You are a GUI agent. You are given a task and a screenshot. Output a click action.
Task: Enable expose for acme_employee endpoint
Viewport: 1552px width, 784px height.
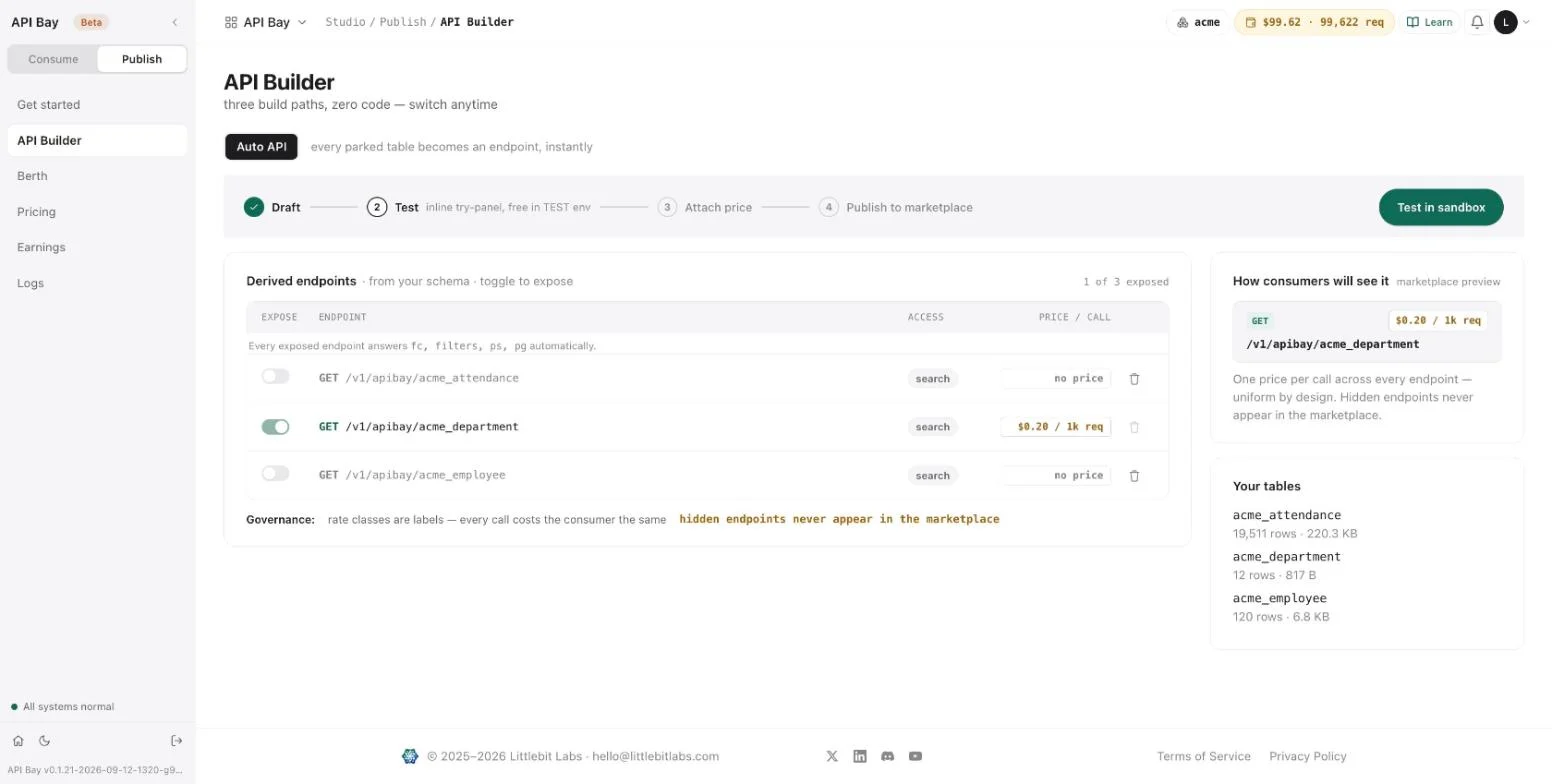coord(275,474)
